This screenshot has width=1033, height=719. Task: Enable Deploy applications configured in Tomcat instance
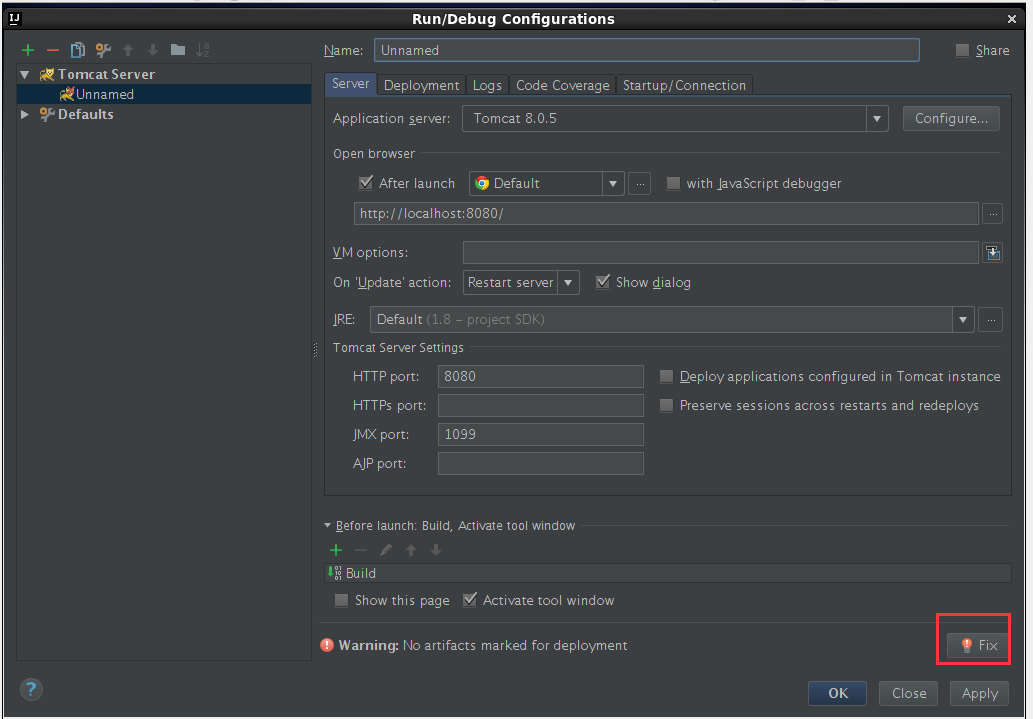click(667, 376)
